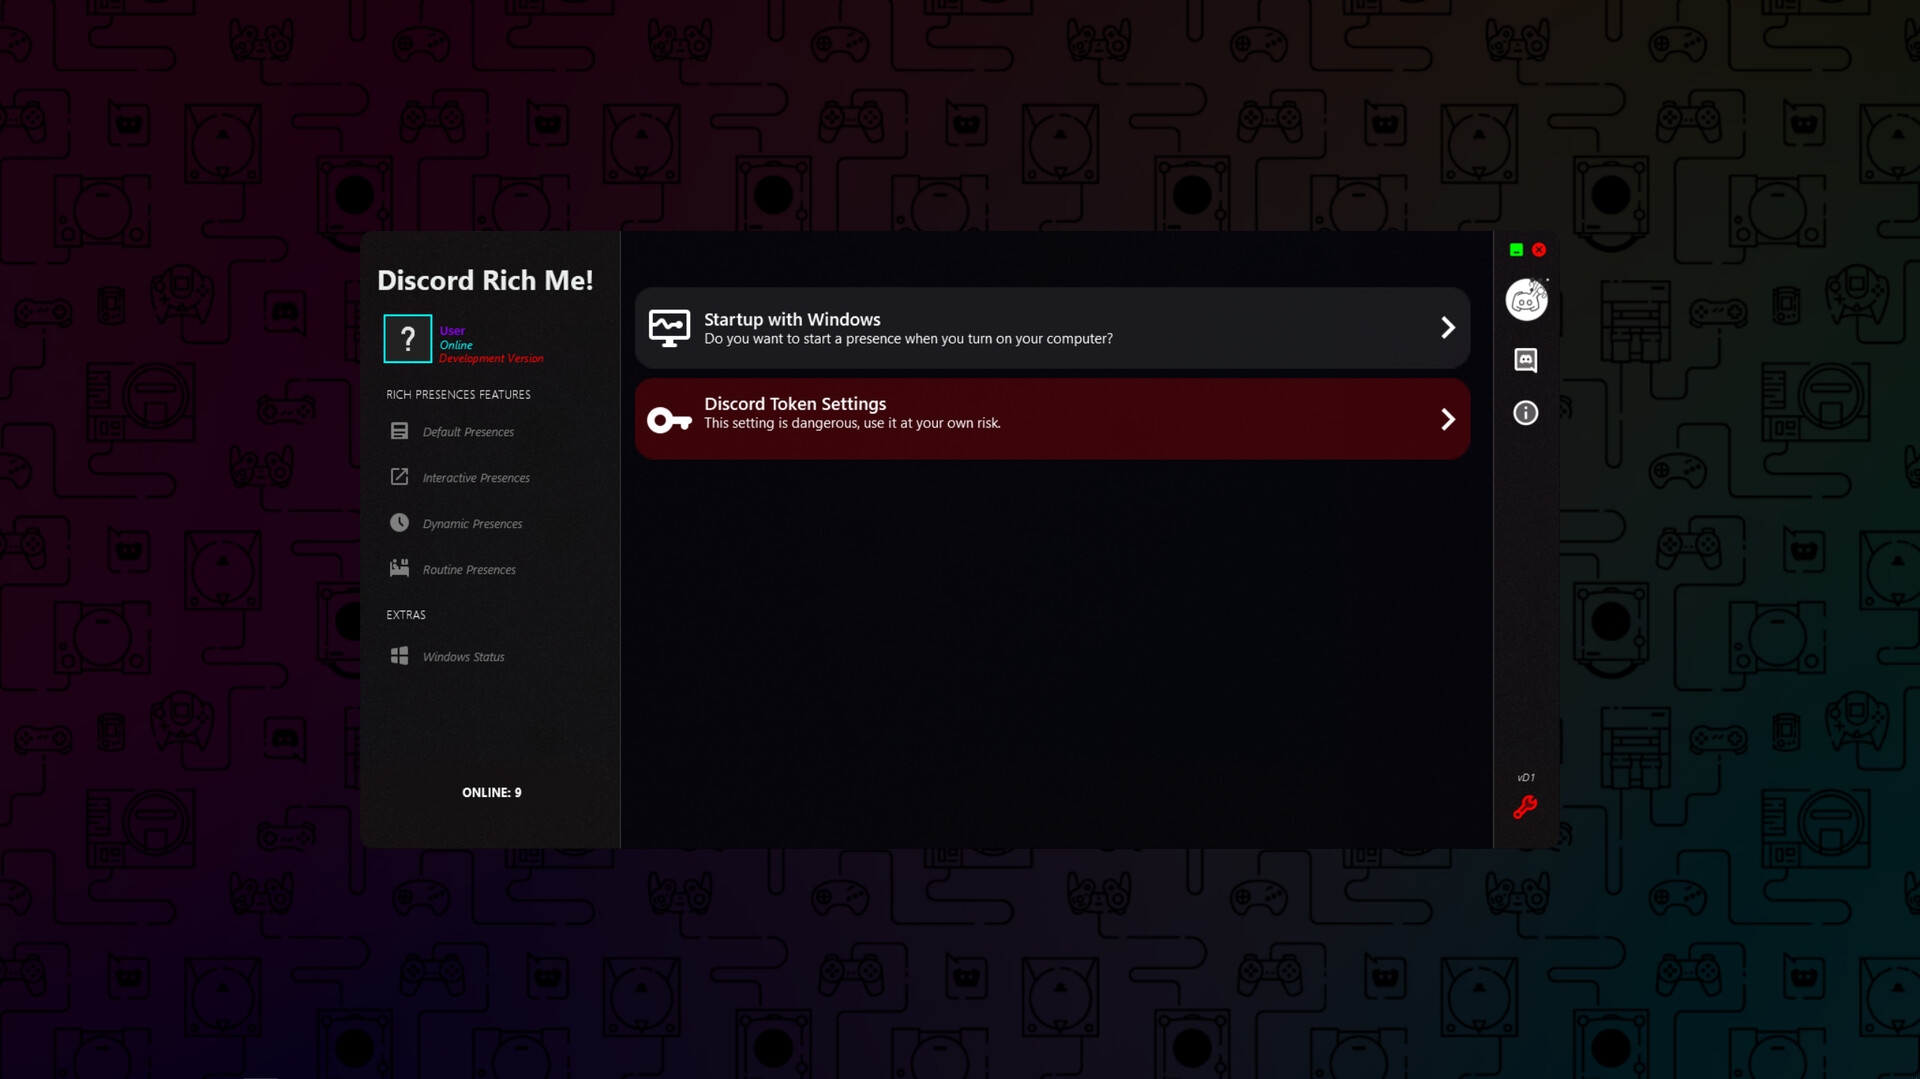Open the red wrench settings icon
The width and height of the screenshot is (1920, 1079).
1525,808
